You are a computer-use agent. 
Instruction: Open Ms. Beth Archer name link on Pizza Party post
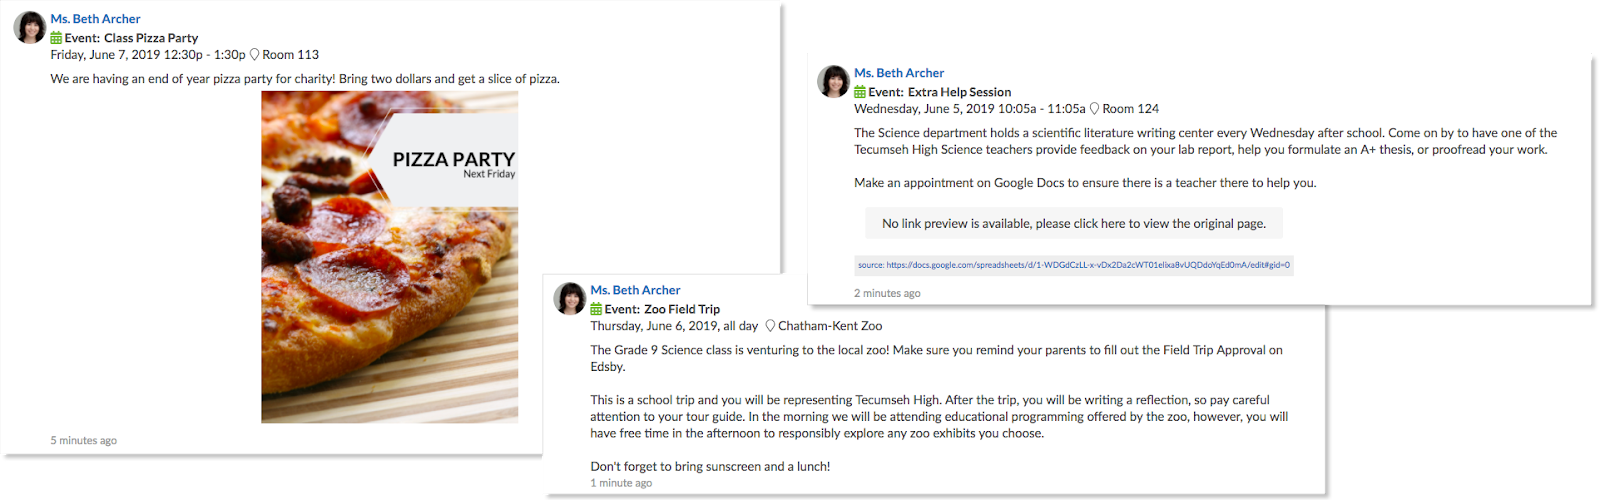point(95,19)
